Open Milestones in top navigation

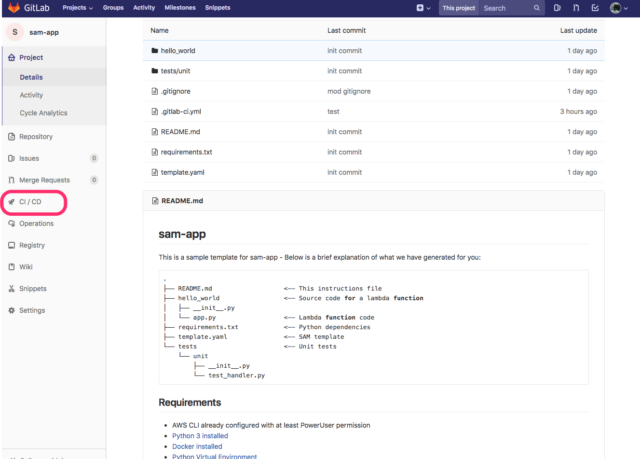pos(180,8)
